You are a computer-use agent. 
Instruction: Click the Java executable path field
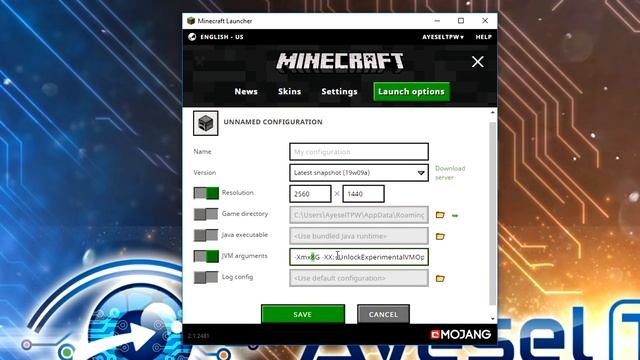tap(359, 236)
